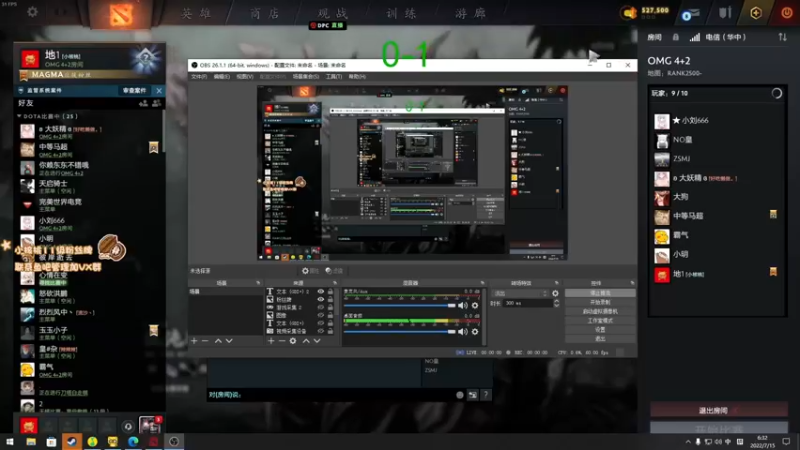Screen dimensions: 800x450
Task: Pop out the 场景 dock panel icon
Action: (x=258, y=283)
